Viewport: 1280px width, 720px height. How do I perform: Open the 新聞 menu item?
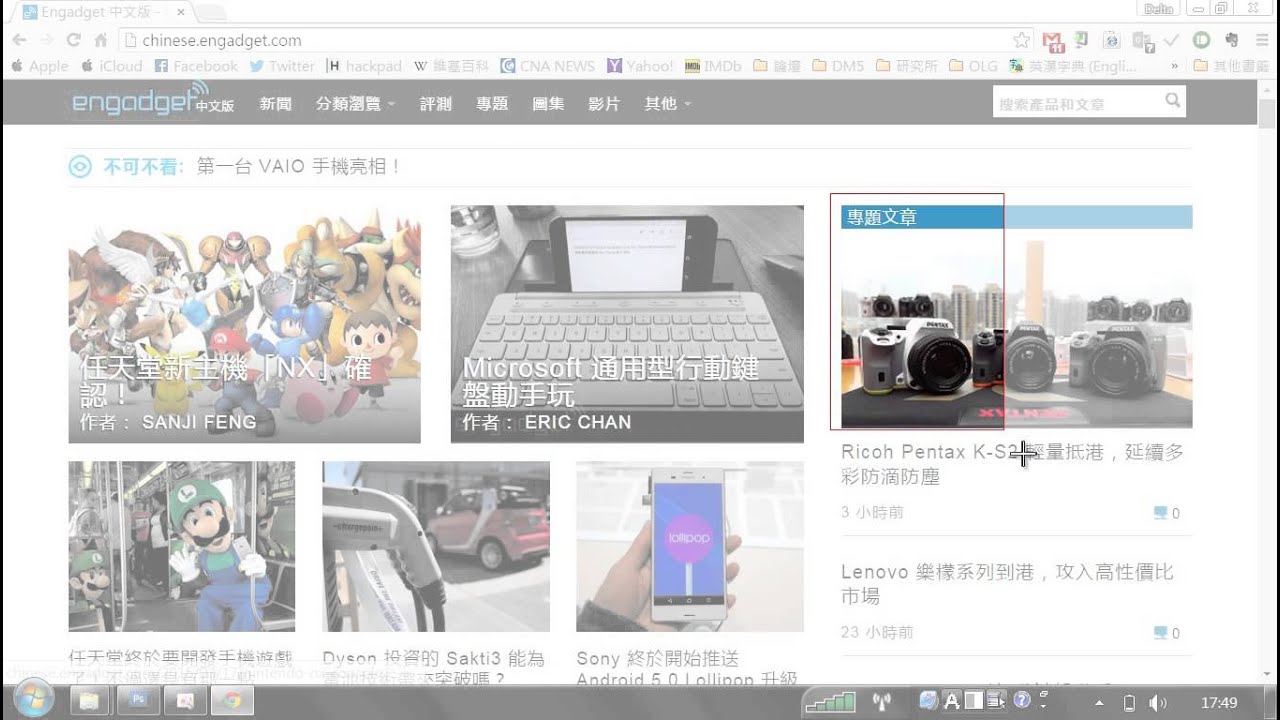click(x=275, y=104)
